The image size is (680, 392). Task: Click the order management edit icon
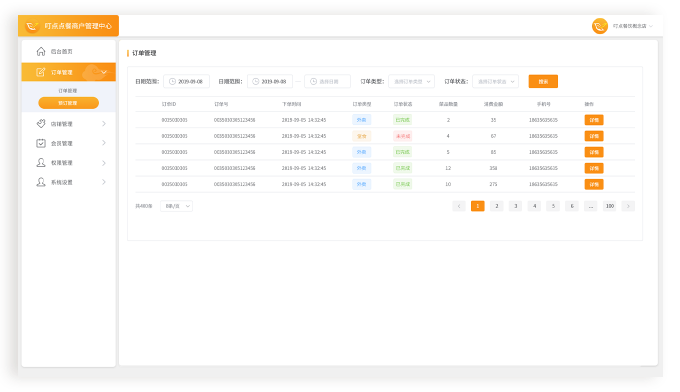point(40,72)
